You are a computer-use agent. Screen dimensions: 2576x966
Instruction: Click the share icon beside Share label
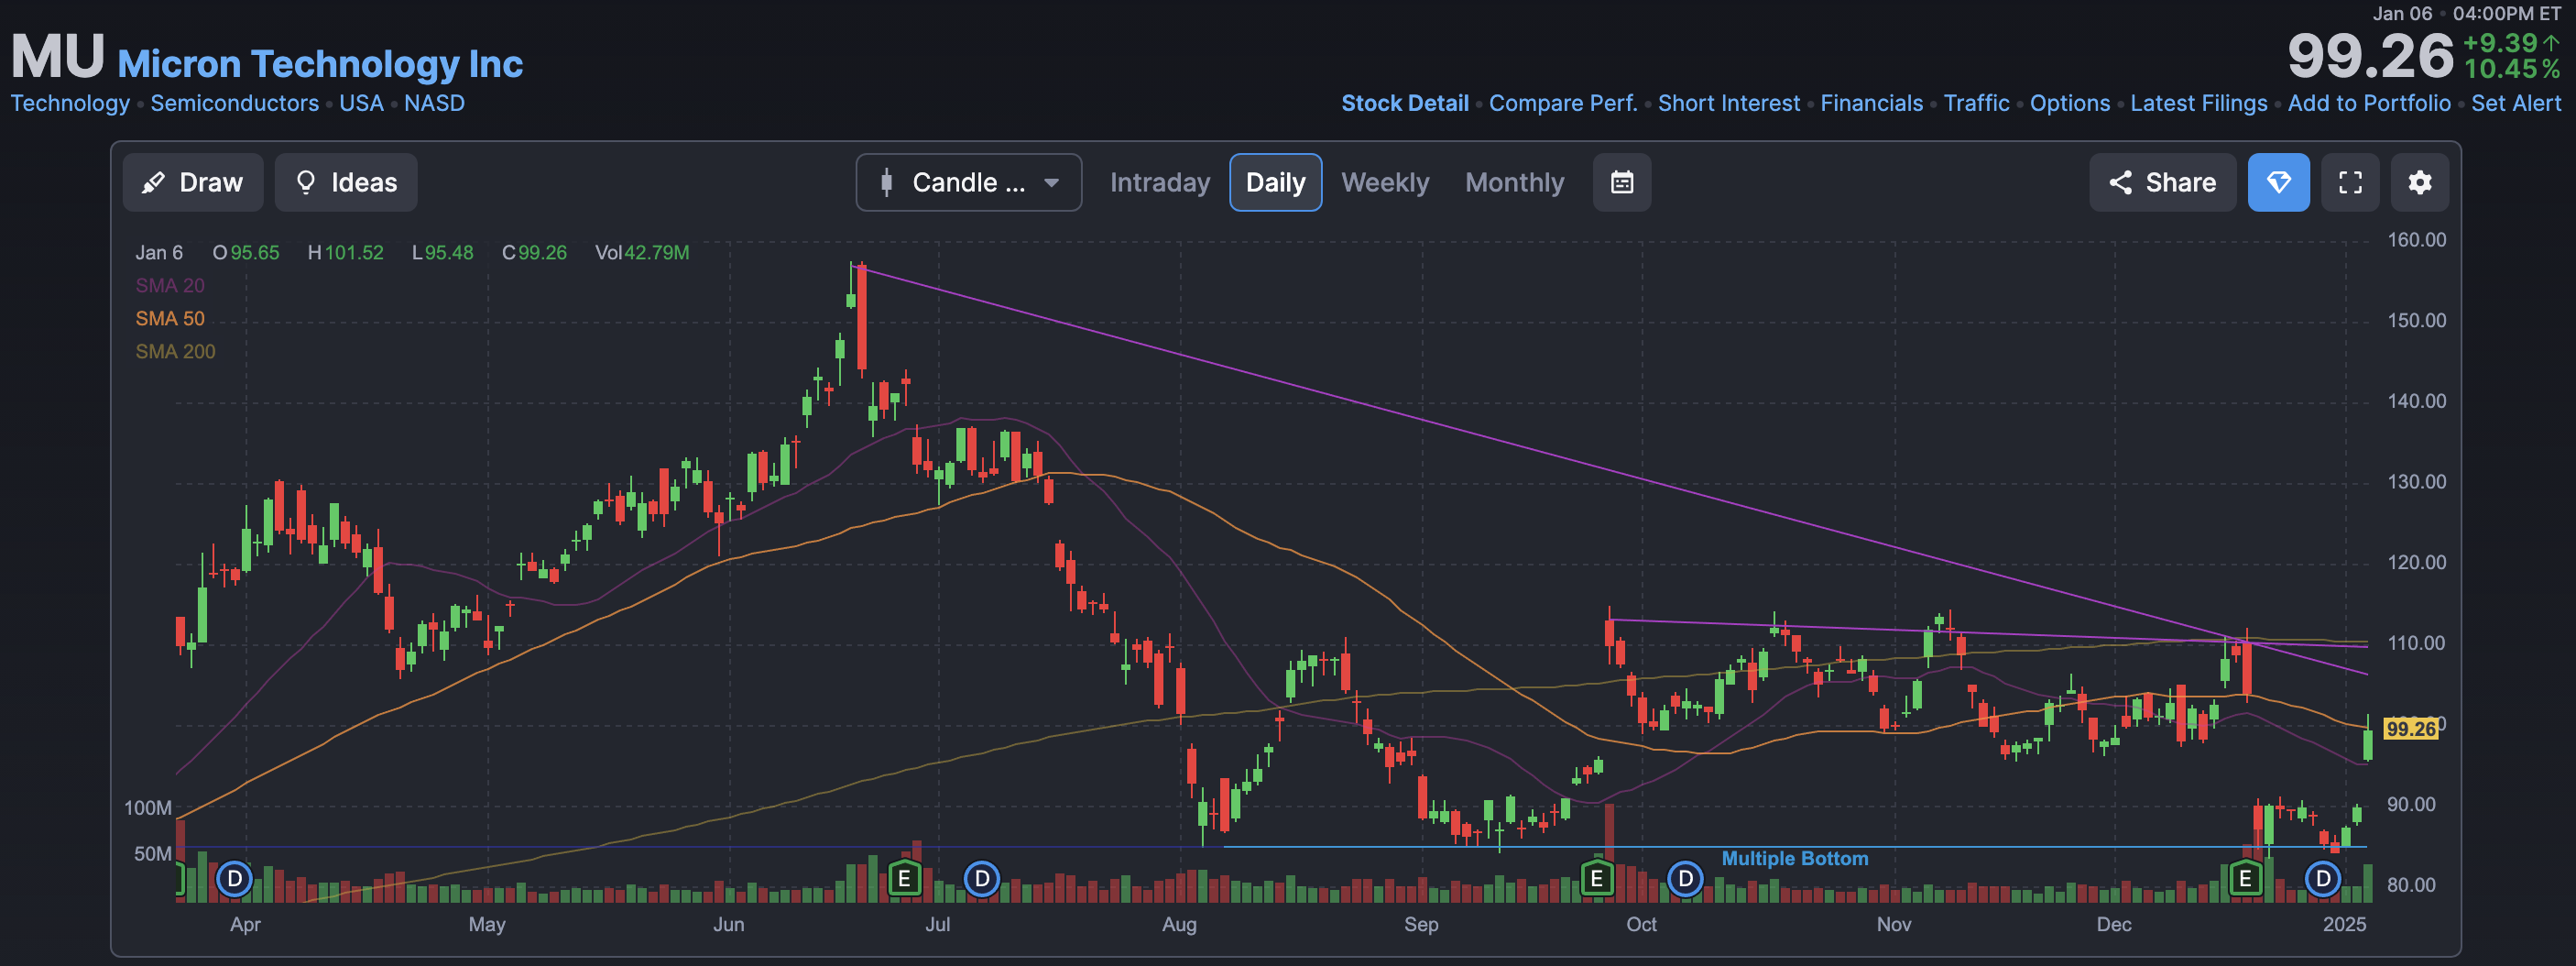2120,182
